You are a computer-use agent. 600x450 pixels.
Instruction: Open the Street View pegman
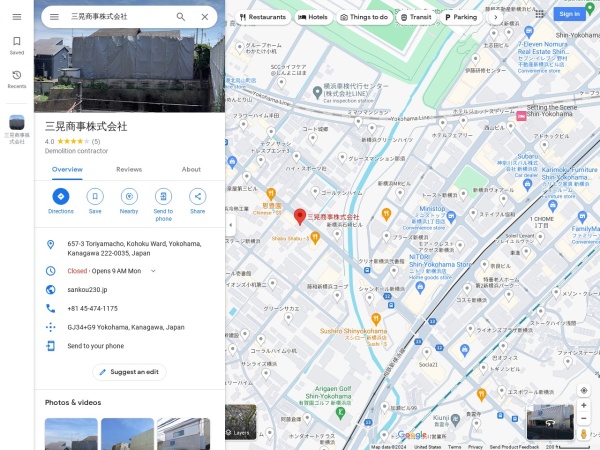pyautogui.click(x=584, y=434)
